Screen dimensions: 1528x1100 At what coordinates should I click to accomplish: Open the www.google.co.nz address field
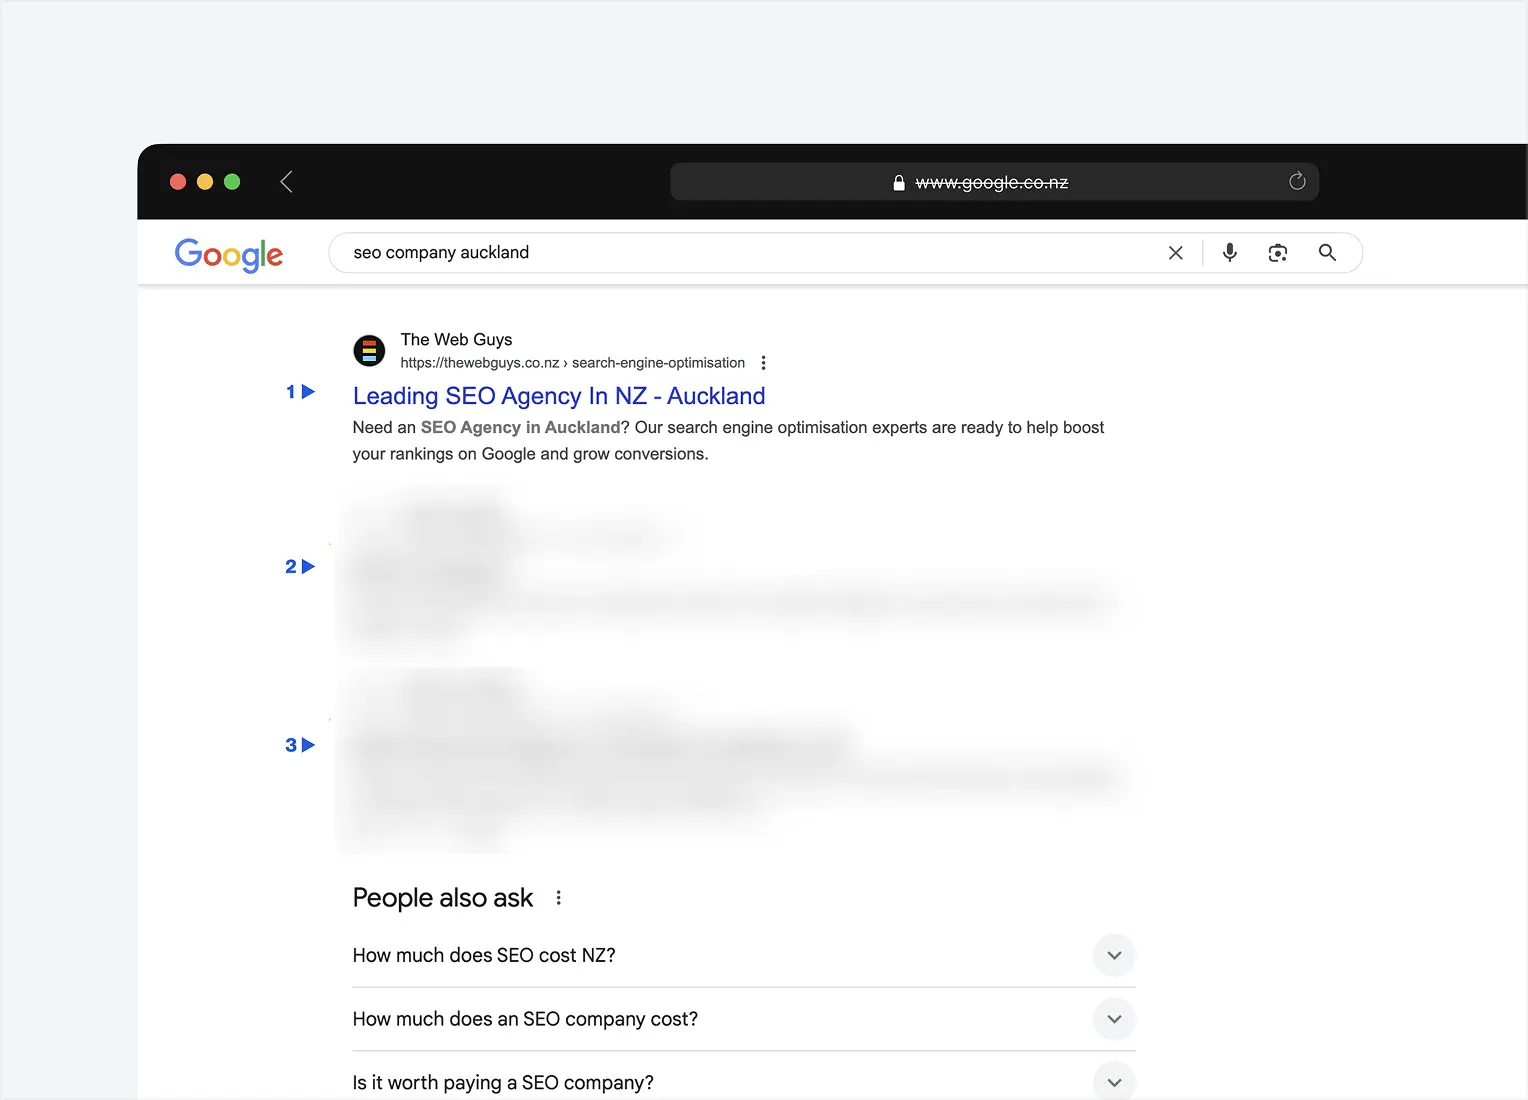click(x=994, y=182)
